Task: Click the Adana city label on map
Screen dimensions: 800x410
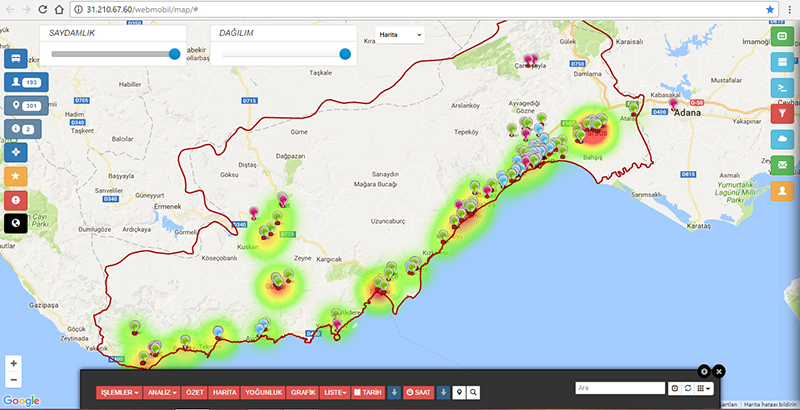Action: pos(689,113)
